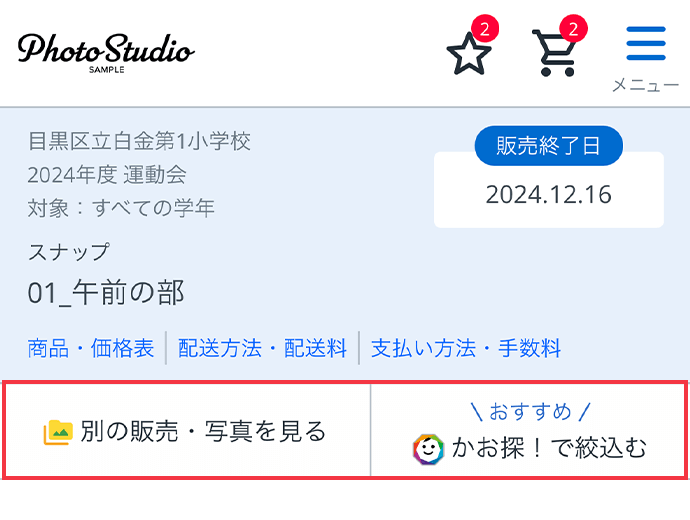Click the 01_午前の部 title
Image resolution: width=690 pixels, height=520 pixels.
tap(106, 293)
